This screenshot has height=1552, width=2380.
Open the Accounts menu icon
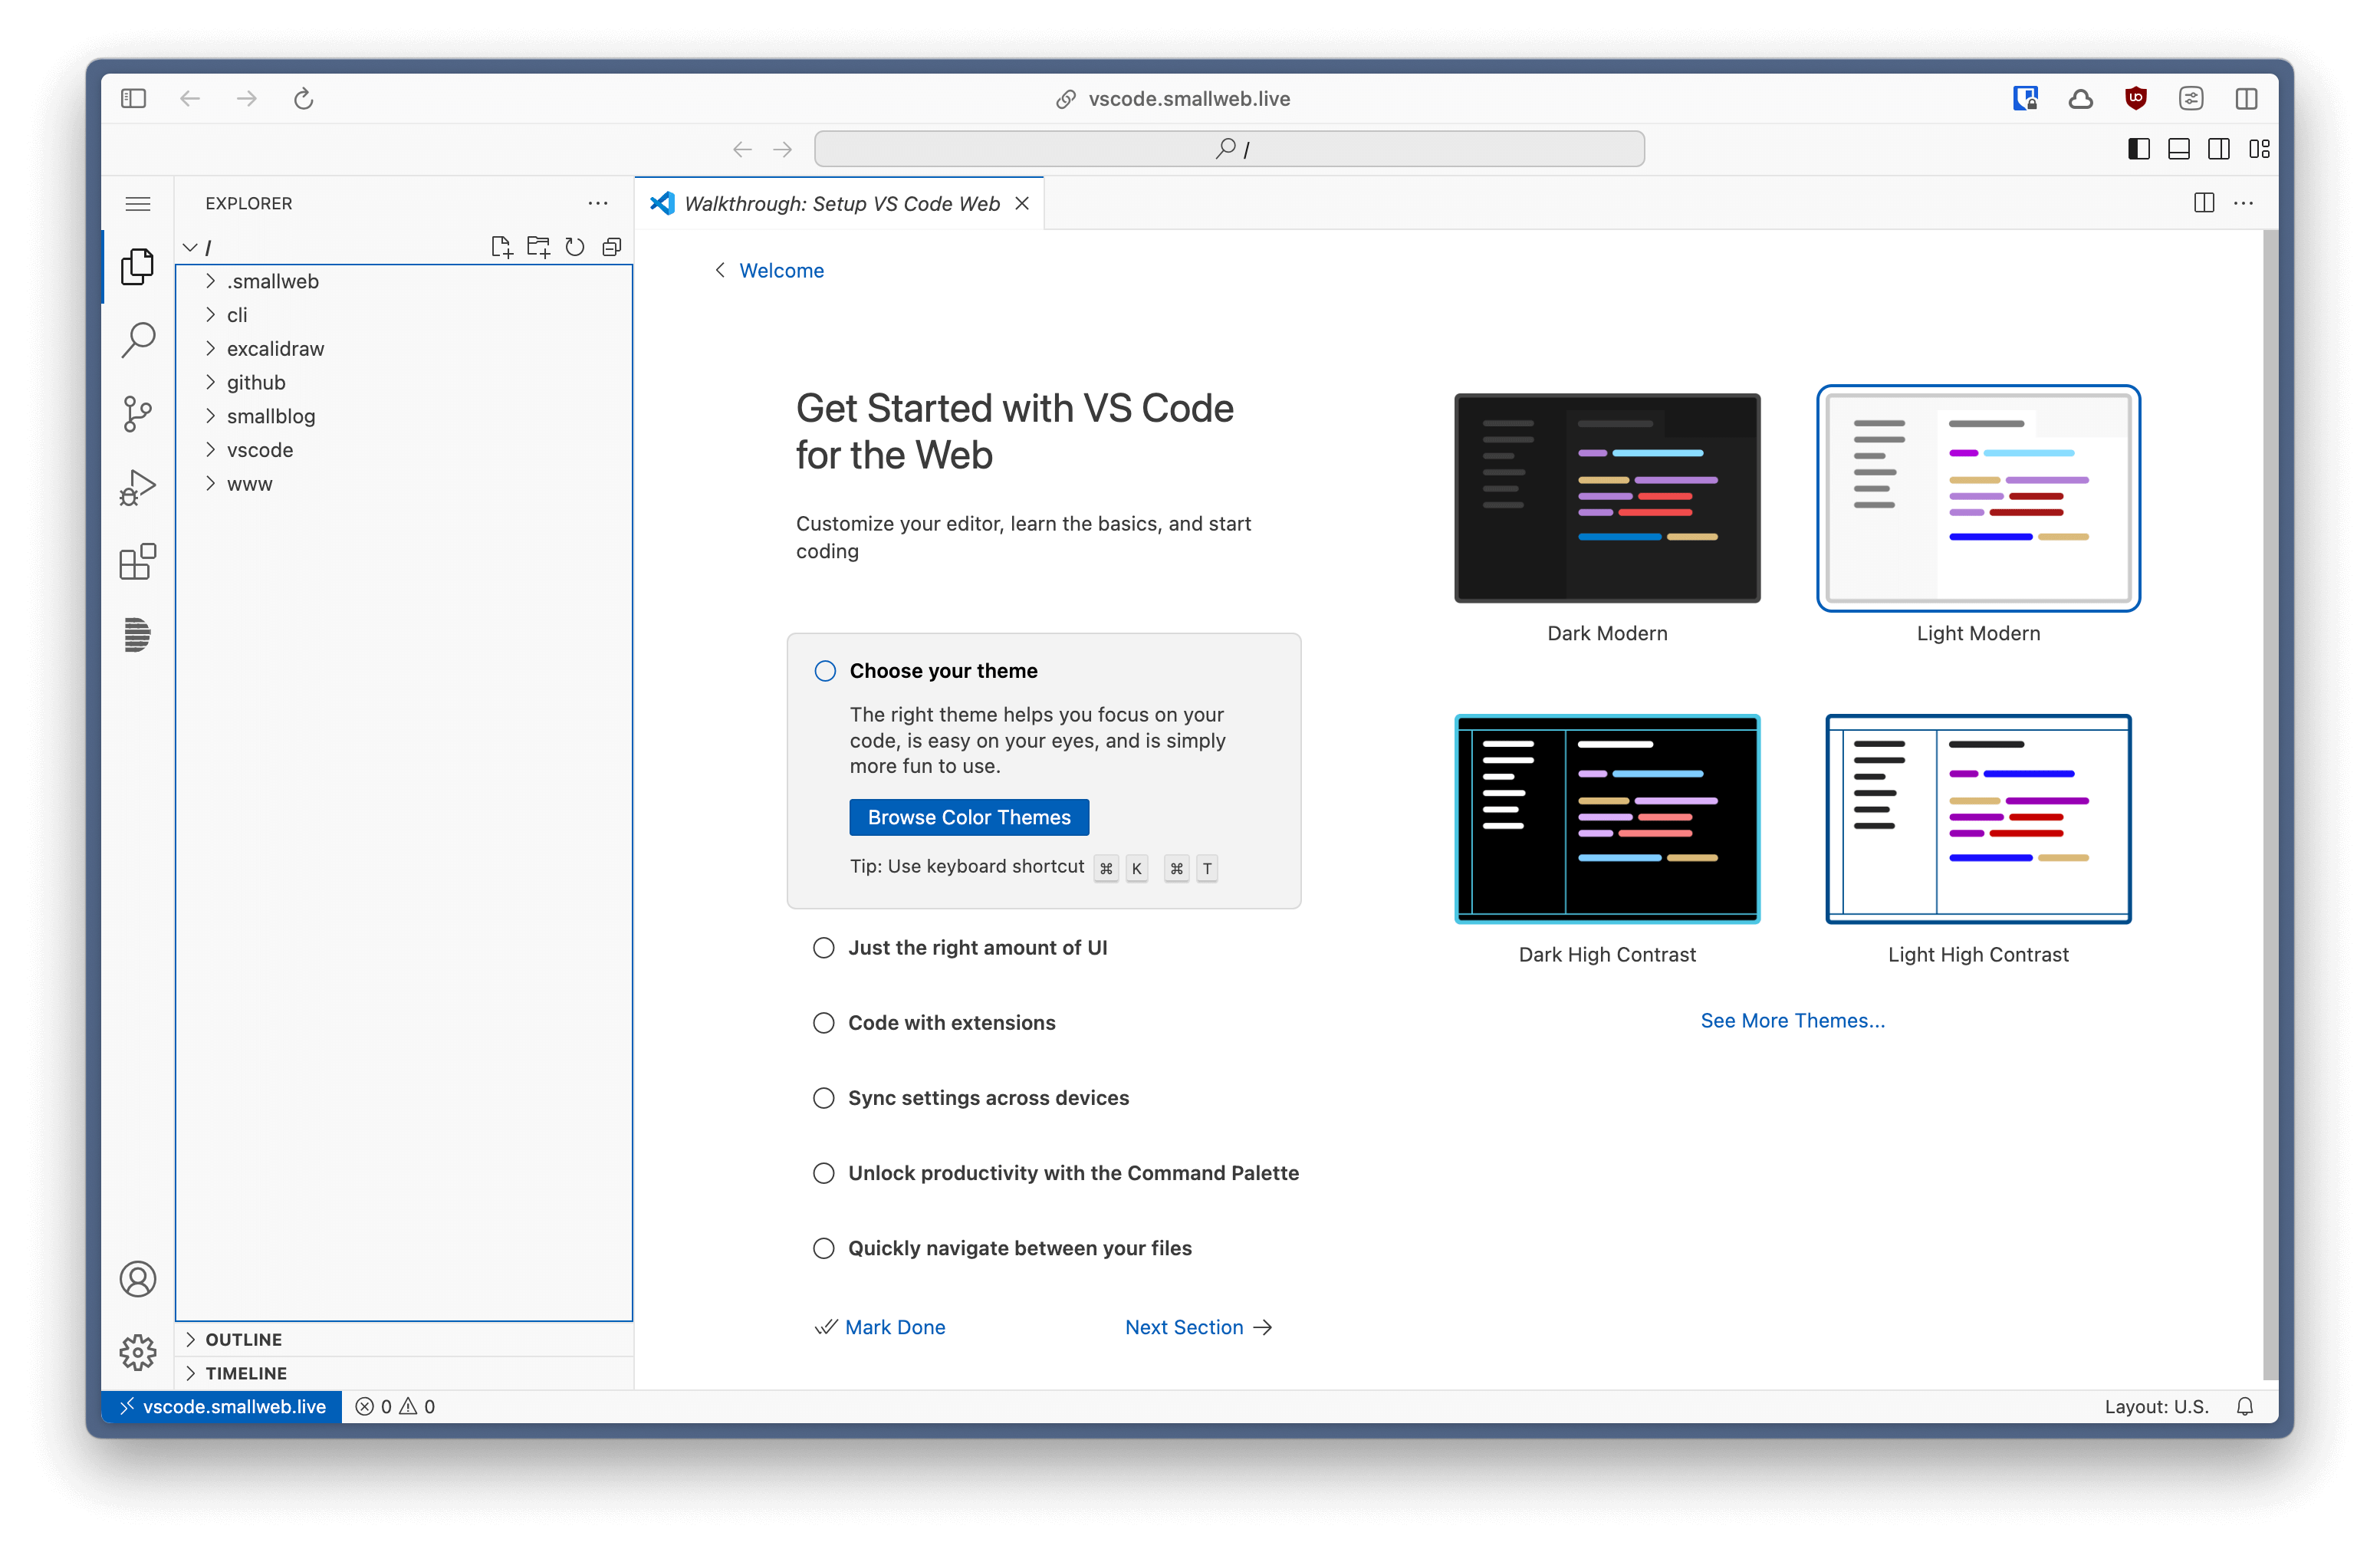138,1279
